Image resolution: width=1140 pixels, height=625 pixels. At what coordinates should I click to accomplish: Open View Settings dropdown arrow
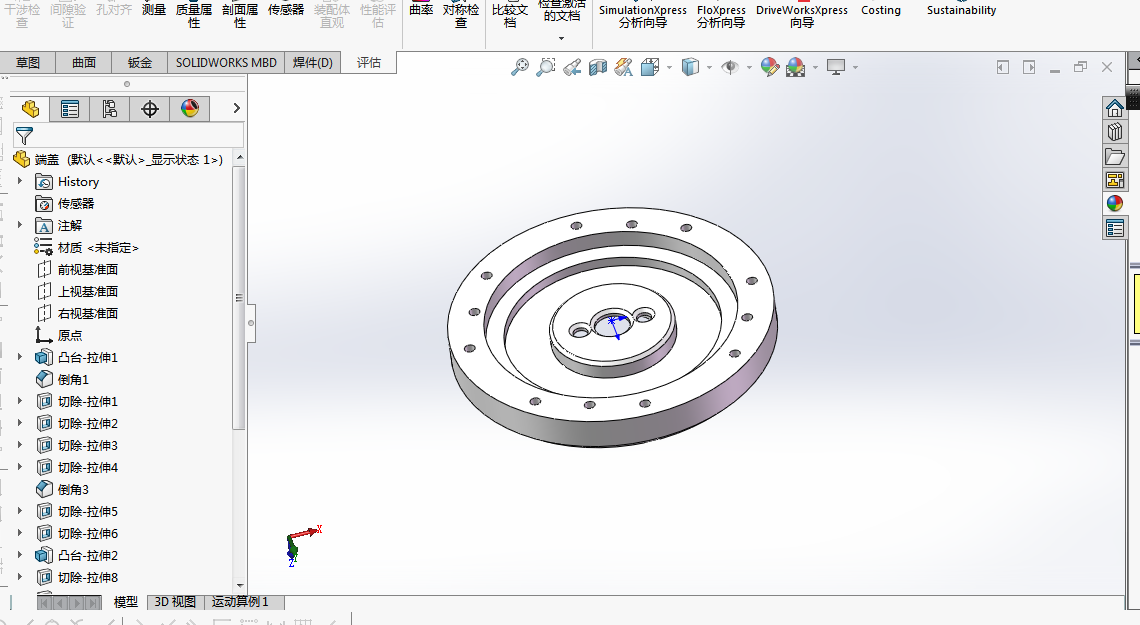(855, 68)
